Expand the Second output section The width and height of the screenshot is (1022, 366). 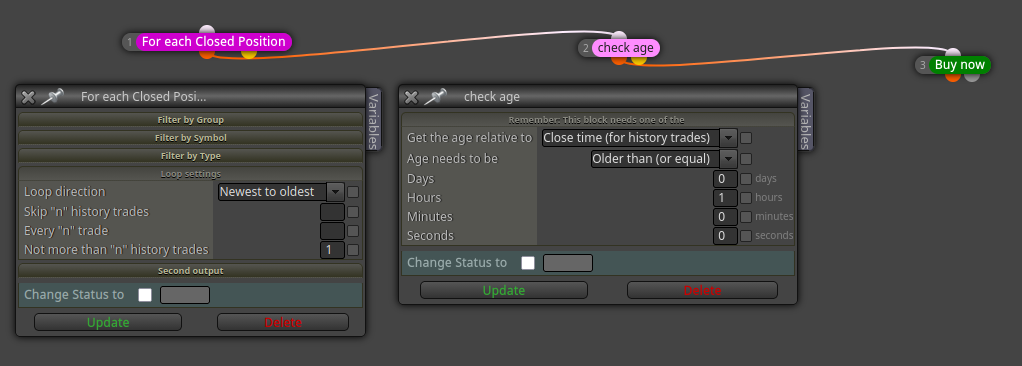[190, 271]
